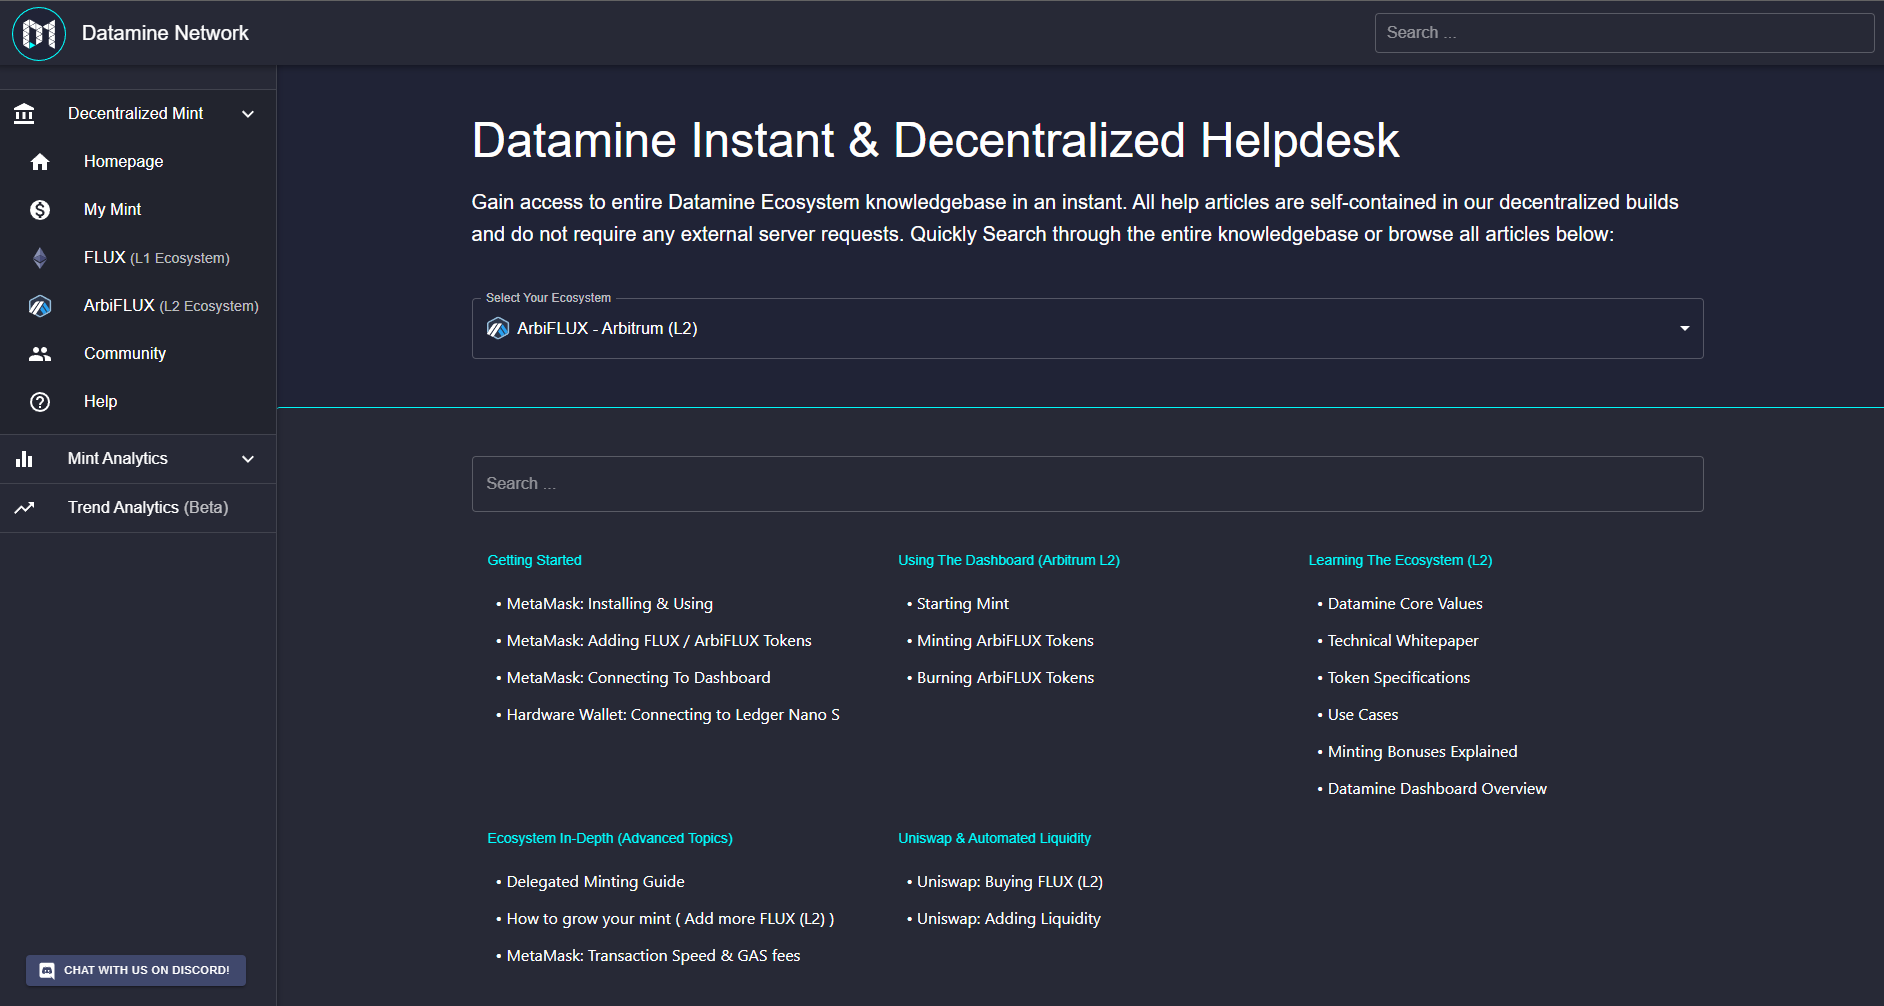This screenshot has height=1006, width=1884.
Task: Open the Technical Whitepaper article
Action: tap(1403, 641)
